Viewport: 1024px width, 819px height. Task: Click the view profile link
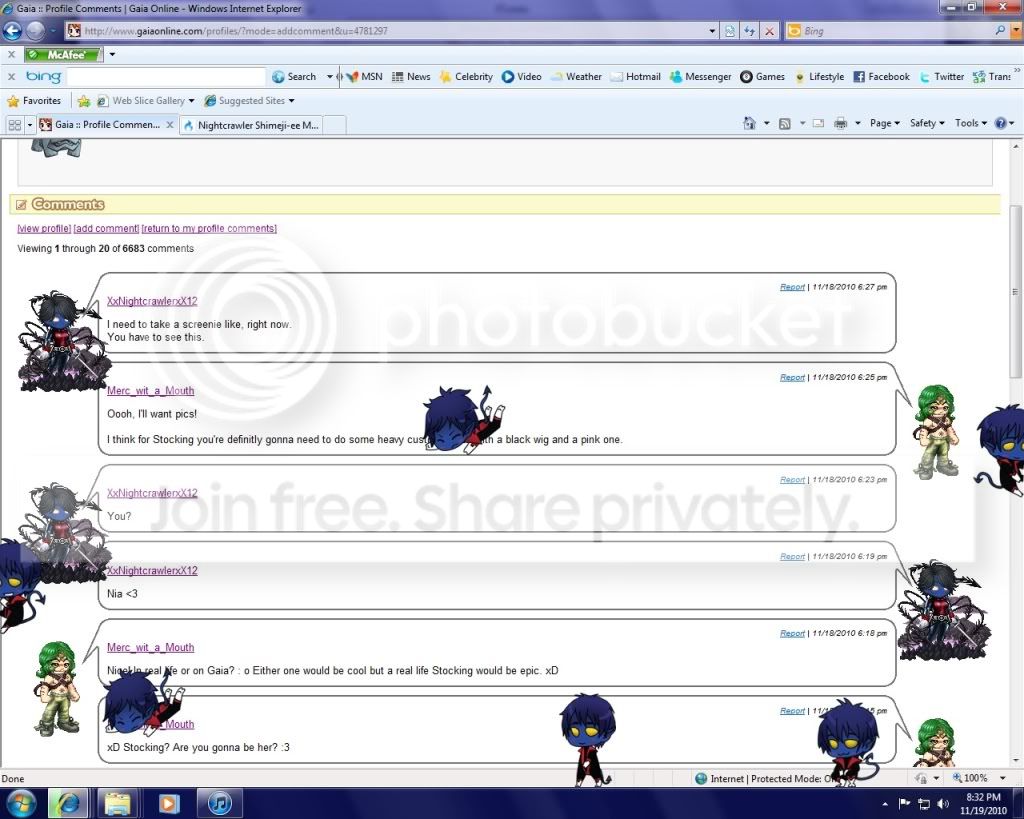[44, 229]
